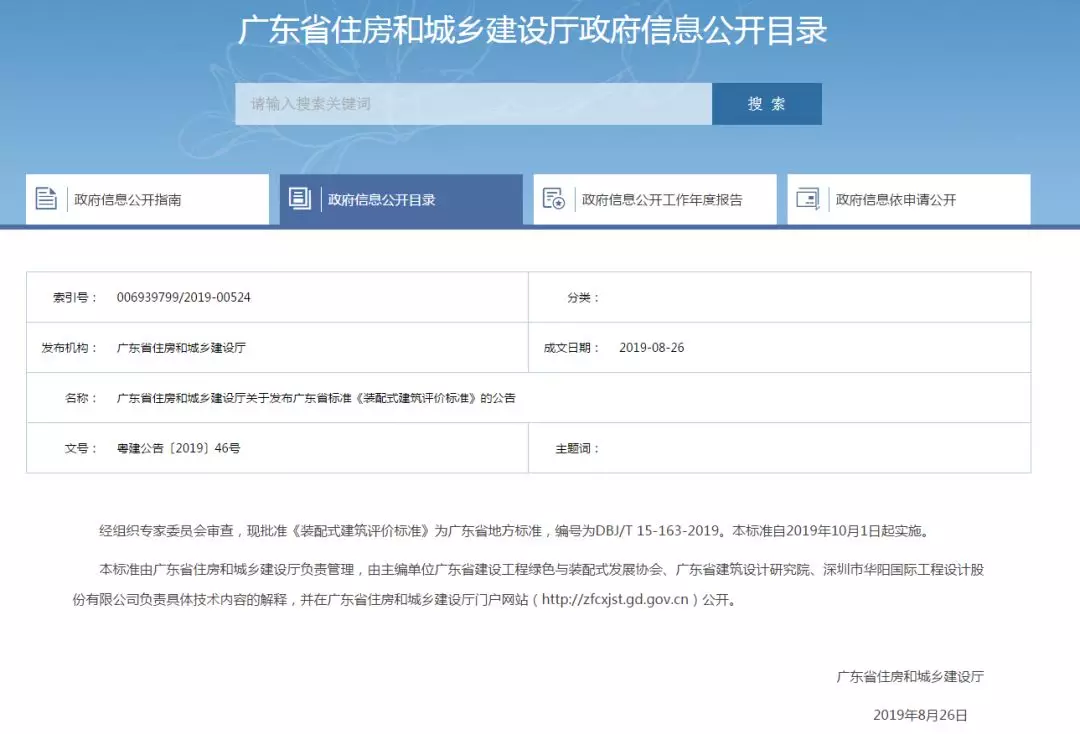
Task: Switch to the 政府信息依申请公开 tab
Action: pos(908,199)
